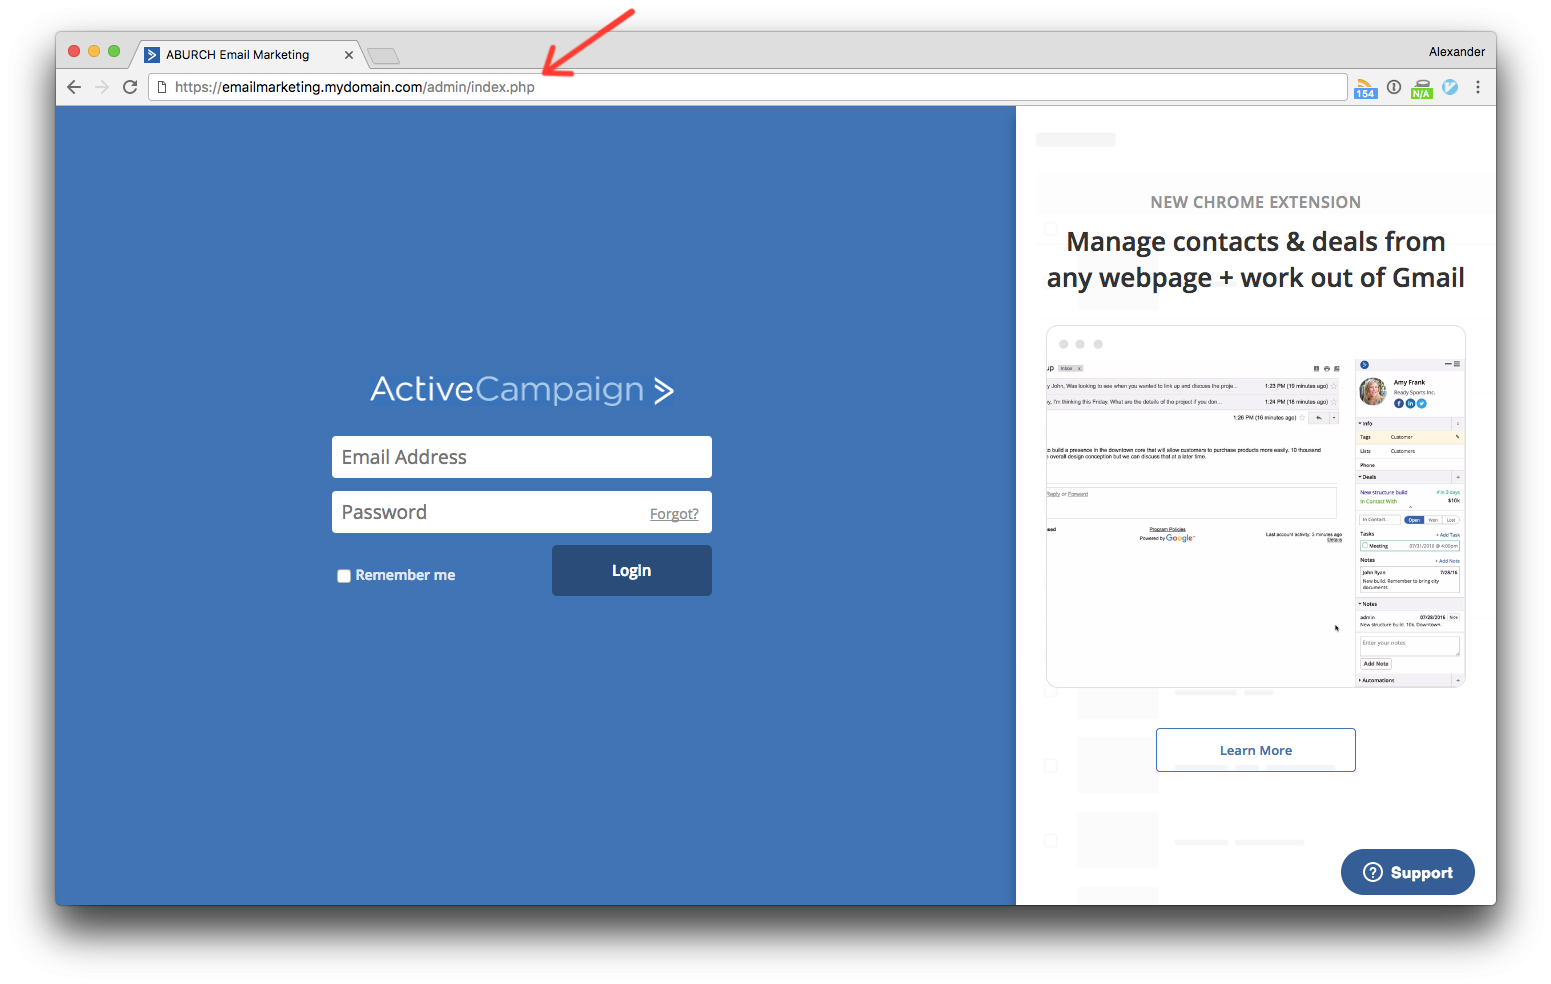
Task: Close the ABURCH Email Marketing tab
Action: 349,55
